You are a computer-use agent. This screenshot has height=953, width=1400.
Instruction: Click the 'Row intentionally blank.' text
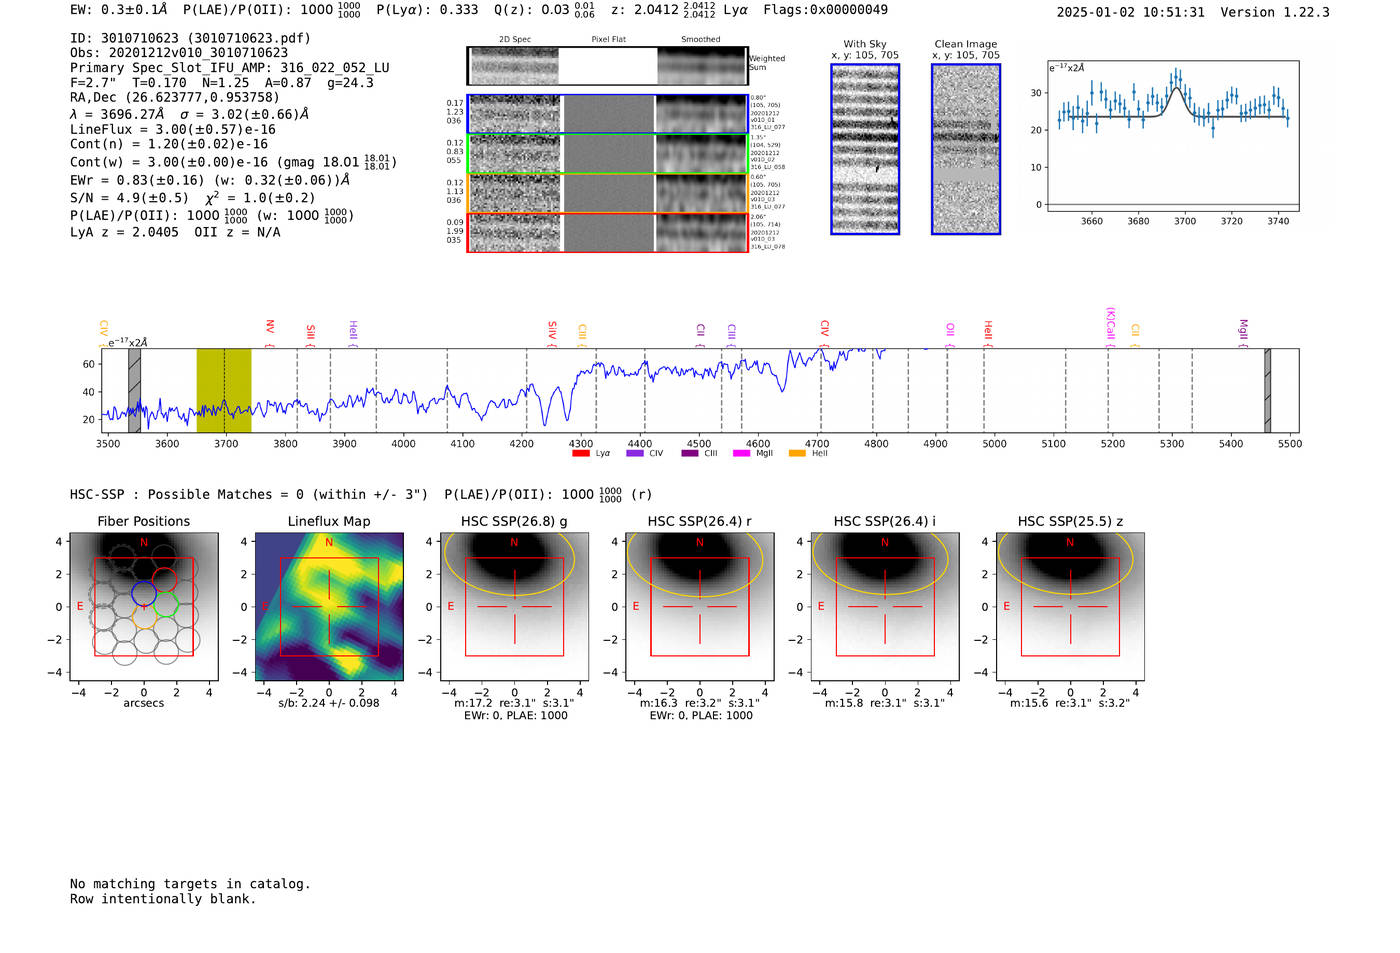pyautogui.click(x=163, y=899)
